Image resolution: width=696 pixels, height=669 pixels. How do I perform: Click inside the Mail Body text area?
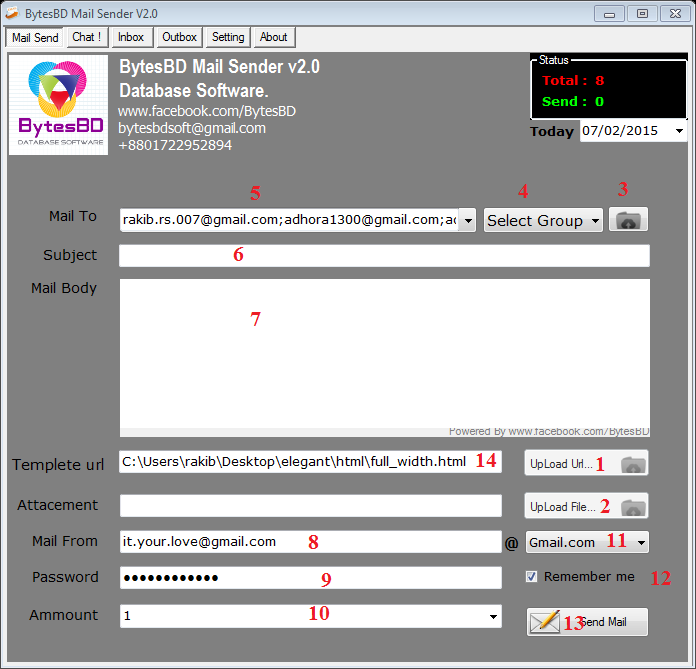point(384,354)
